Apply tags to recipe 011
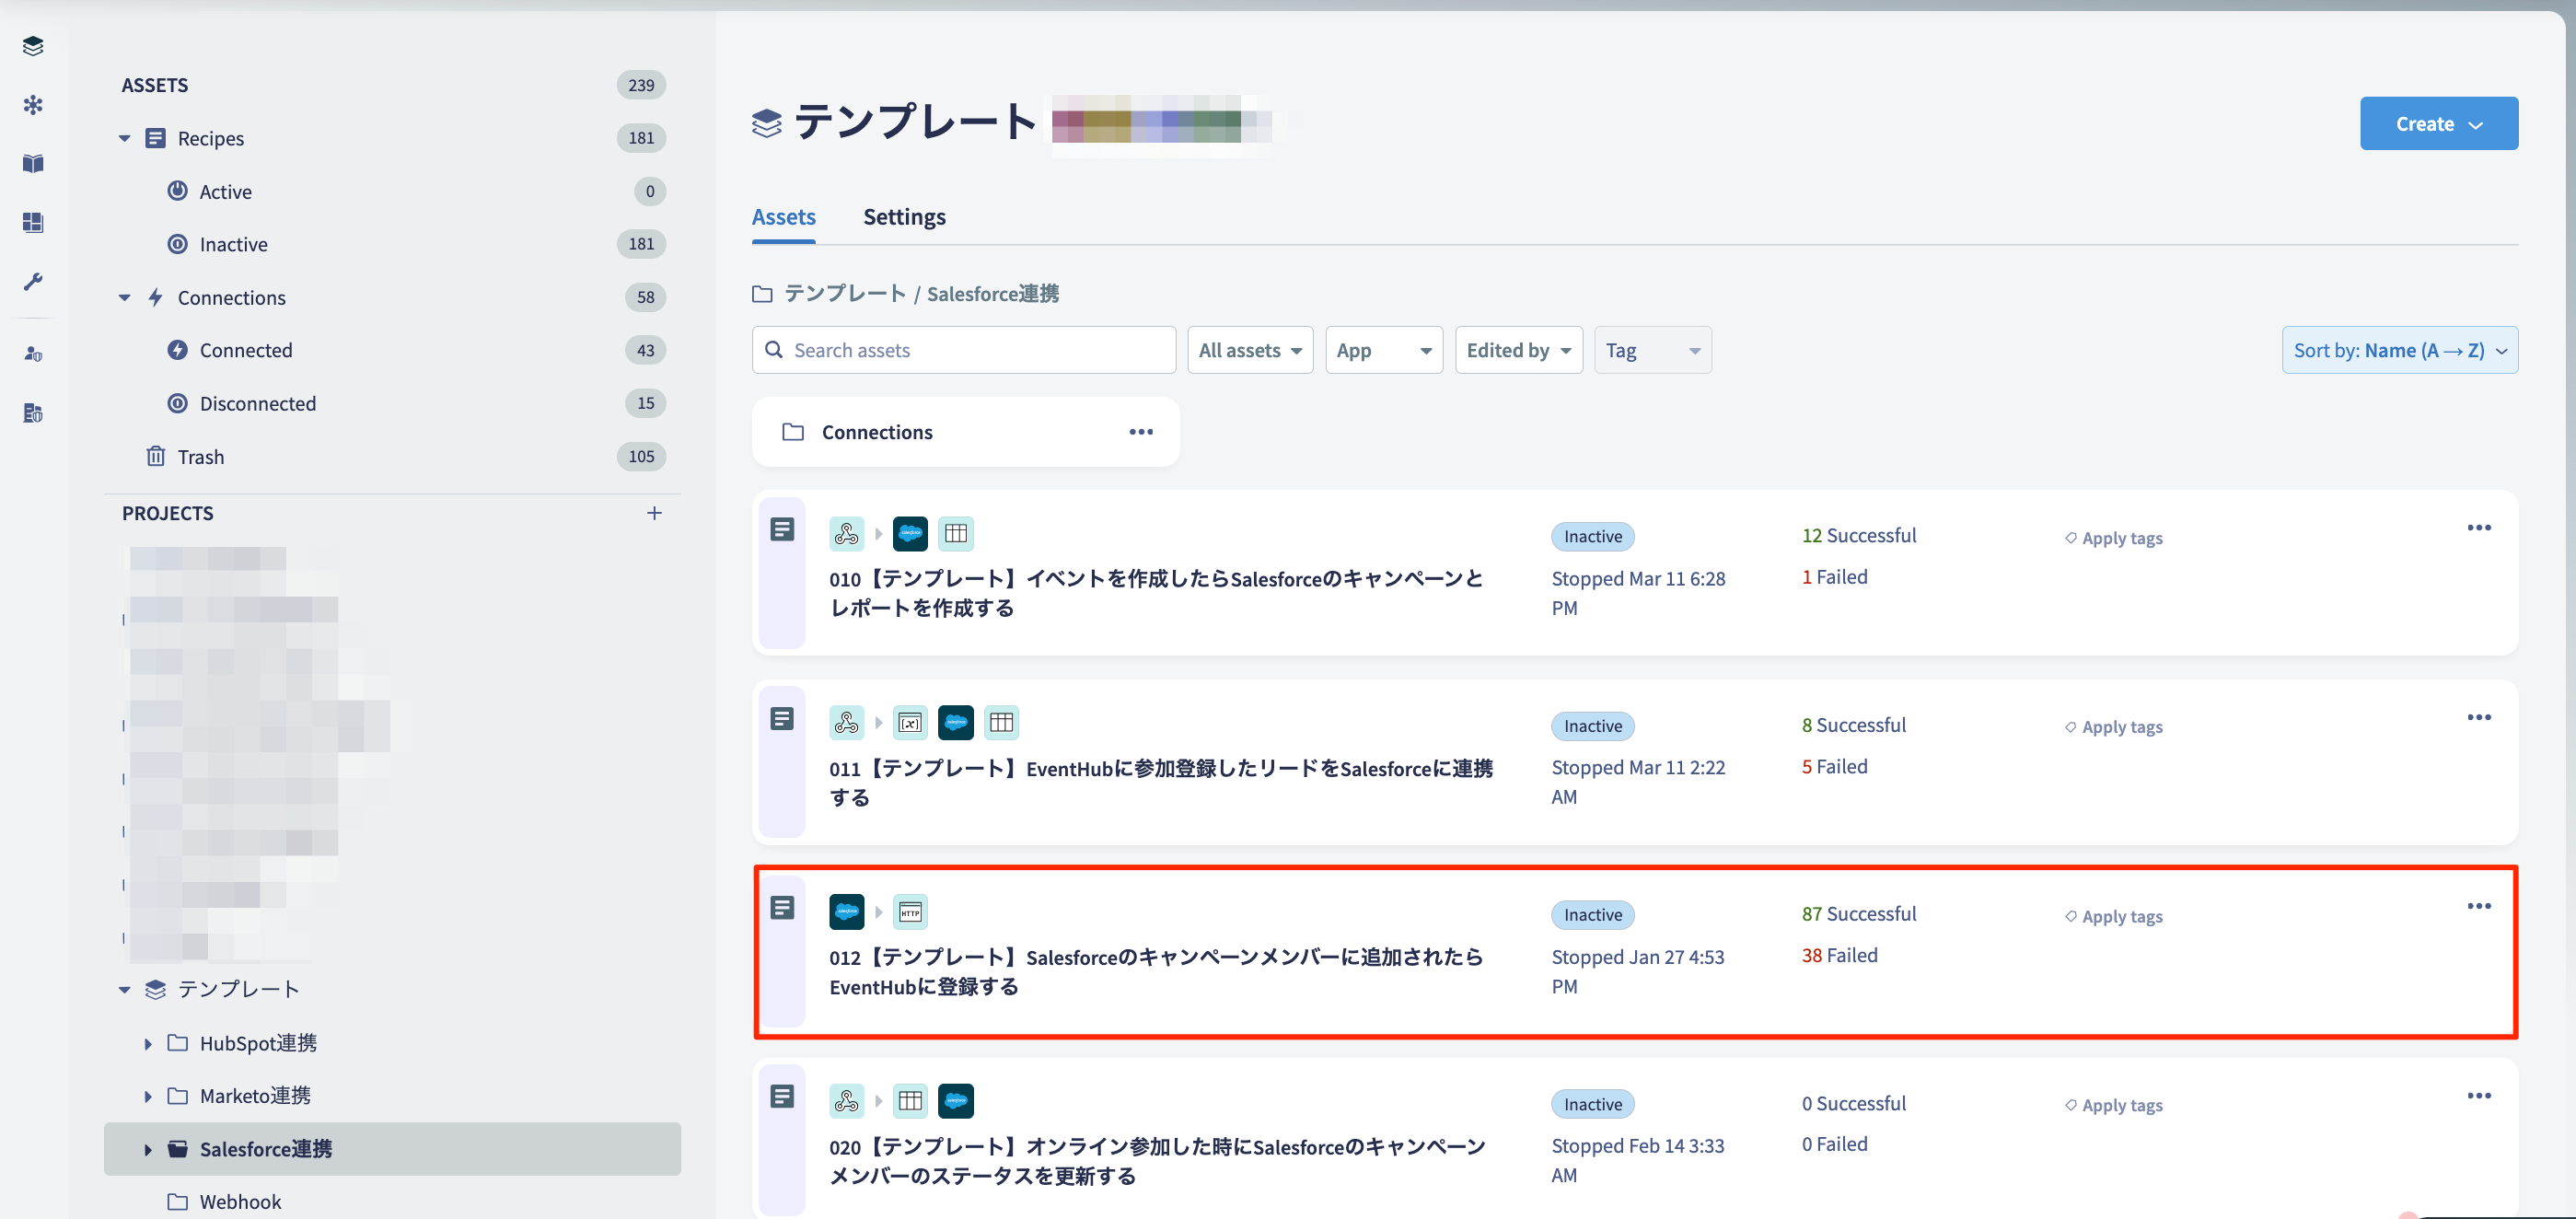Screen dimensions: 2576x1219 pyautogui.click(x=2113, y=728)
